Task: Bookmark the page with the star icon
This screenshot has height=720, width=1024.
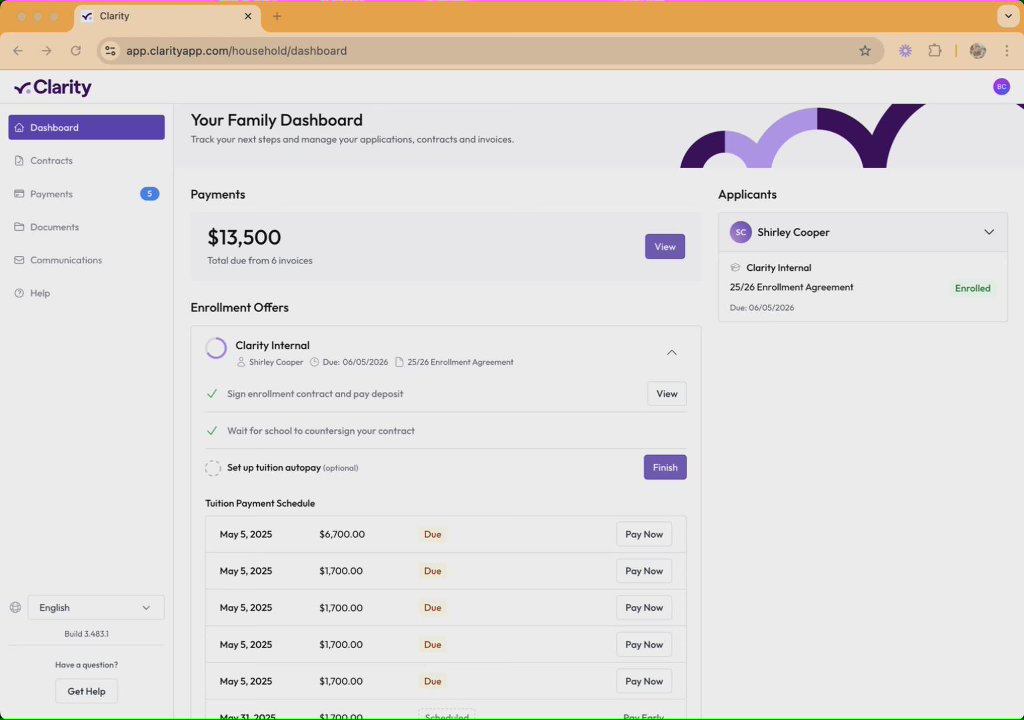Action: (865, 50)
